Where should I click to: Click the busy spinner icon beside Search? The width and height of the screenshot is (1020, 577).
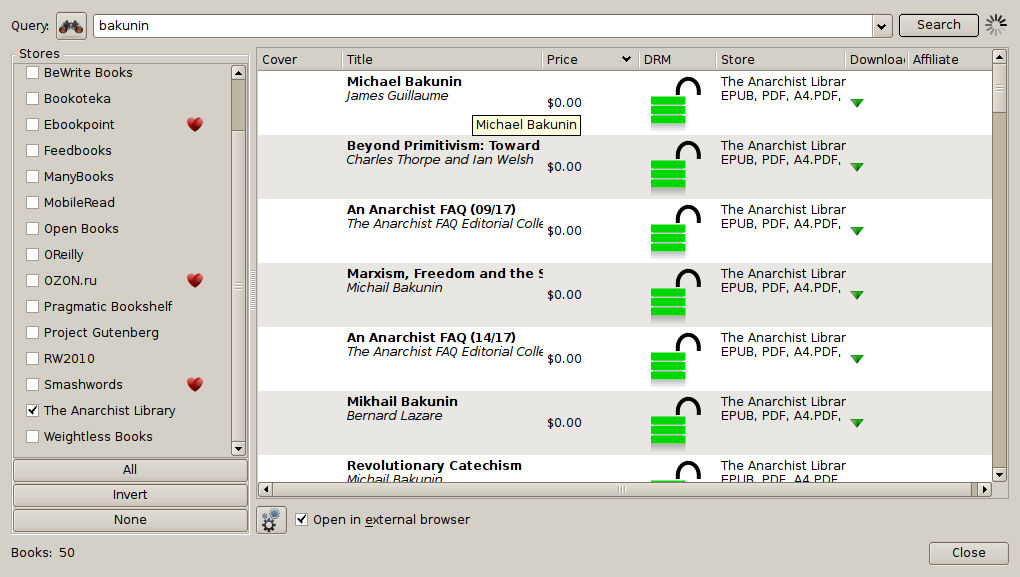[x=996, y=25]
